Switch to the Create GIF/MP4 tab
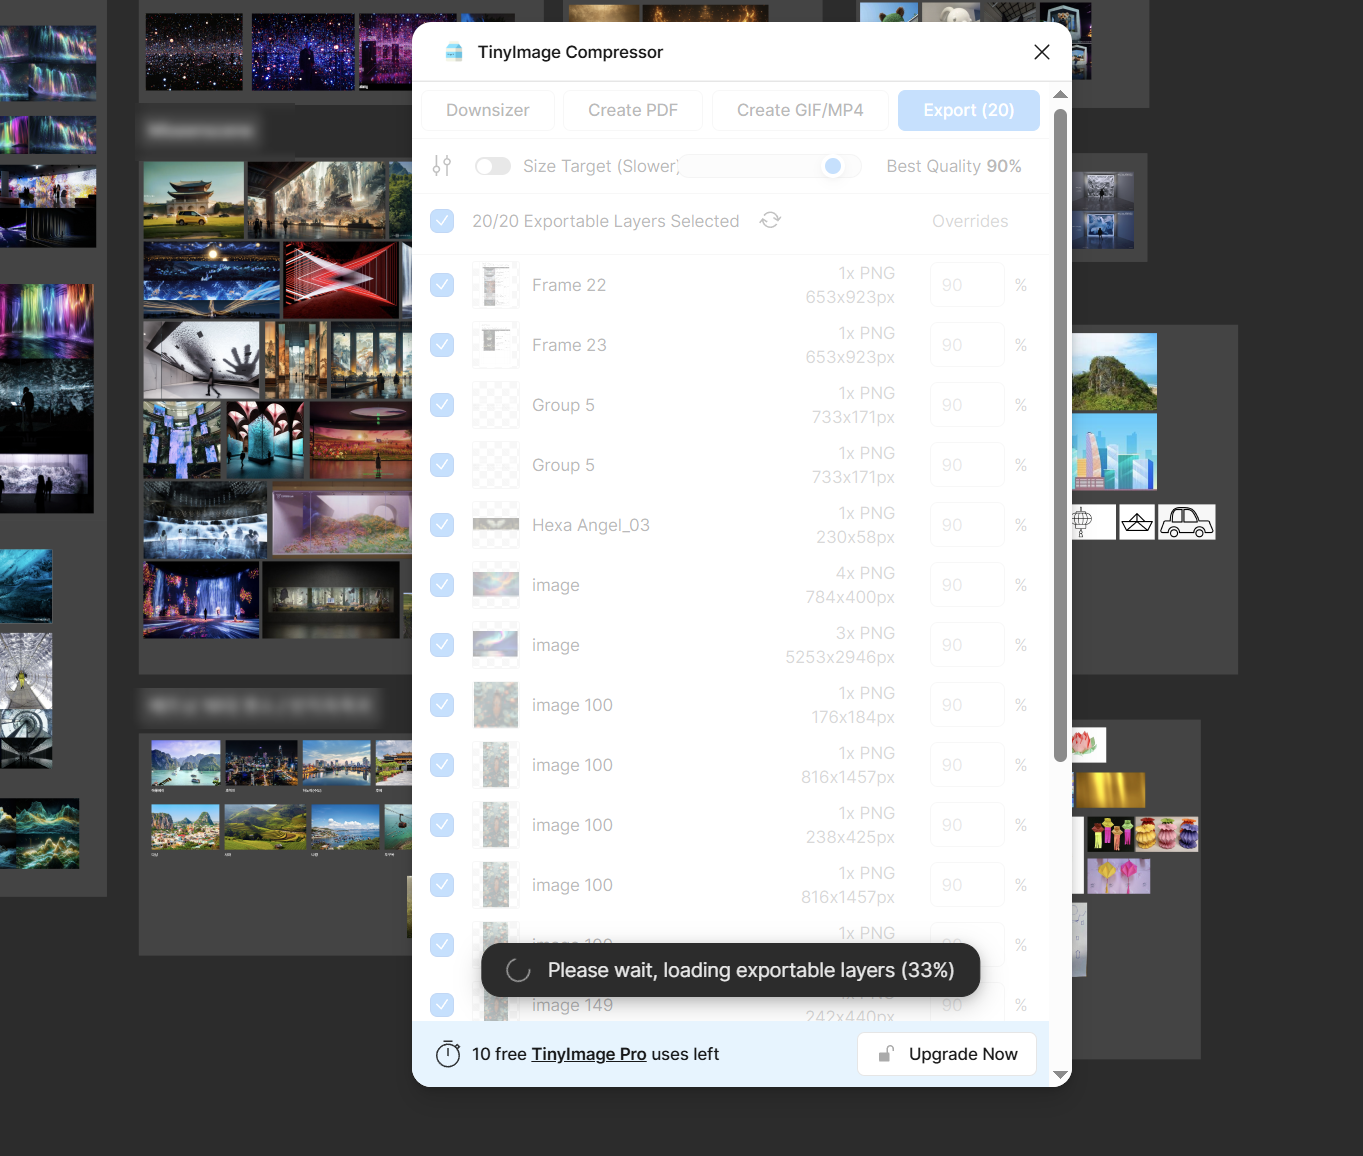The height and width of the screenshot is (1156, 1363). tap(800, 110)
